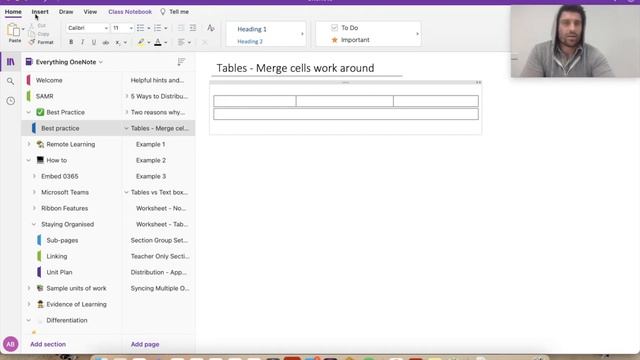Apply the text highlight color
Screen dimensions: 640x360
[x=141, y=42]
